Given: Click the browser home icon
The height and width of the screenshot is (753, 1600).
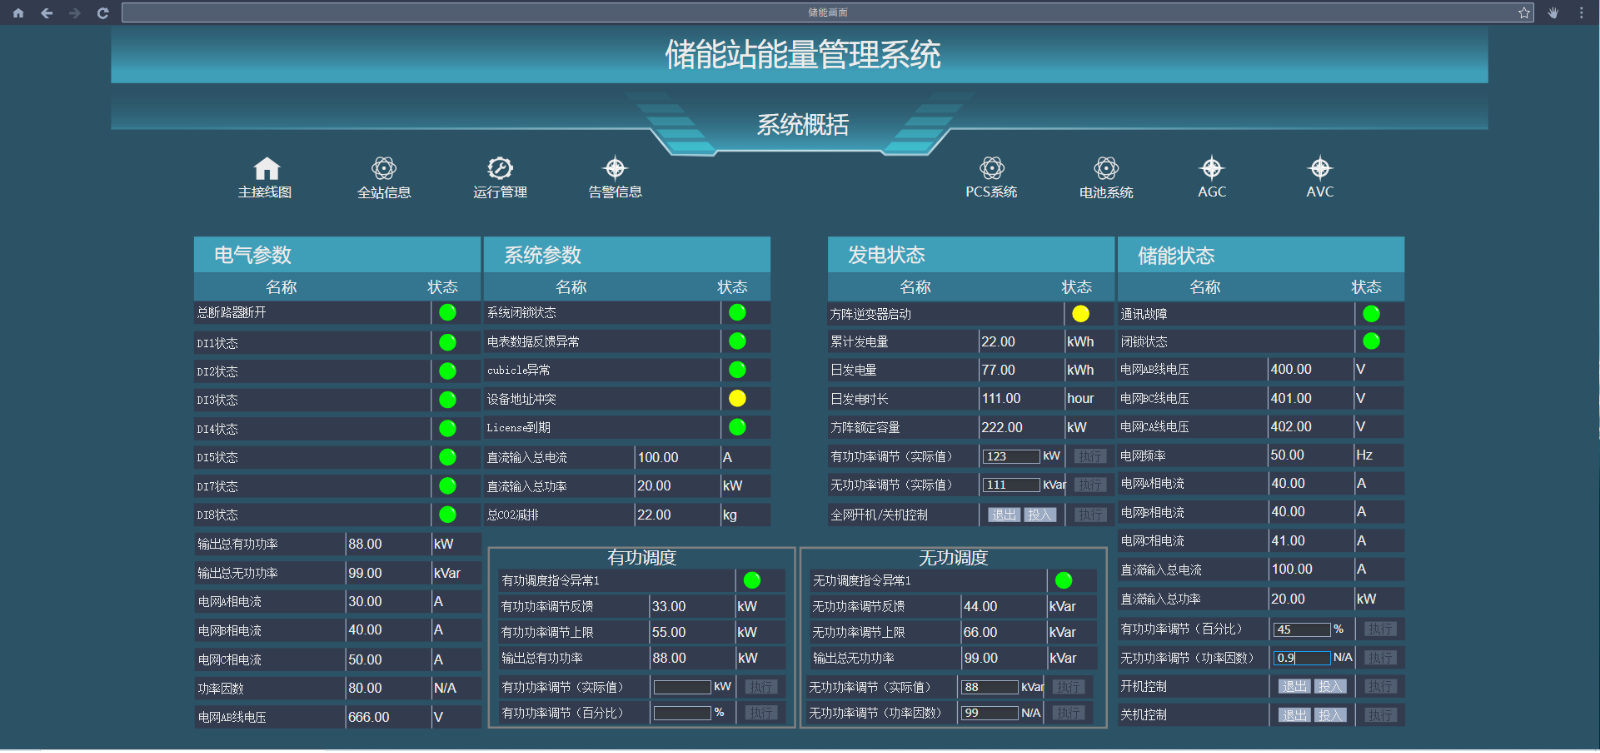Looking at the screenshot, I should (x=18, y=13).
